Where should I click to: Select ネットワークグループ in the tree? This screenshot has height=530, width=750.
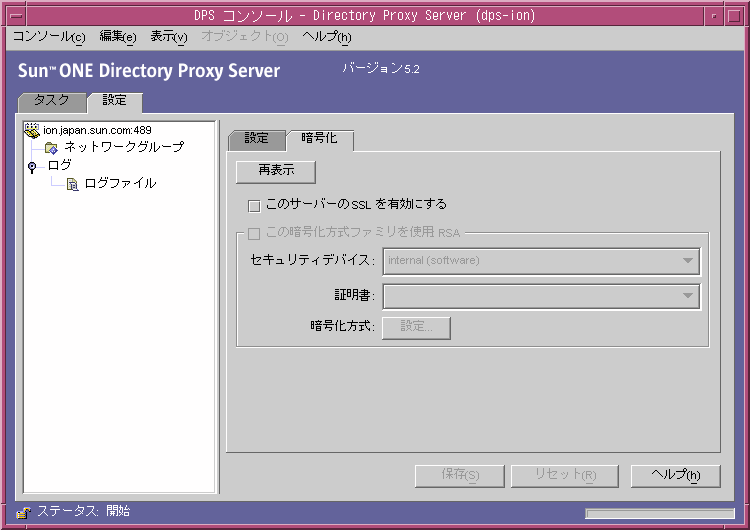click(x=124, y=147)
